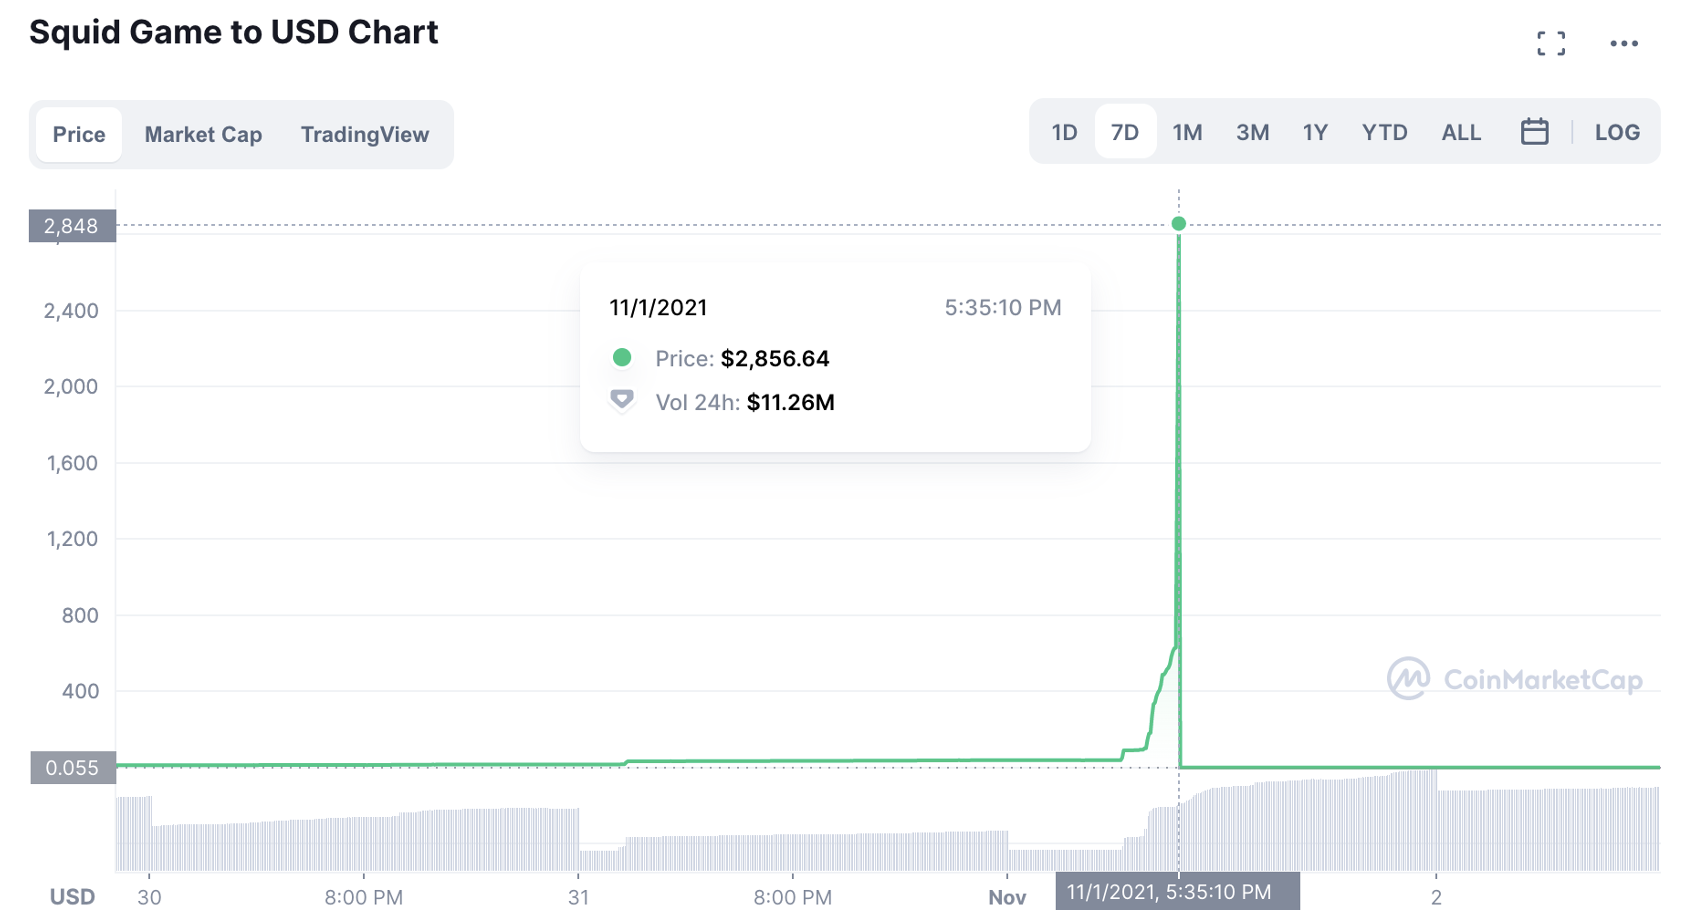The image size is (1698, 918).
Task: Open the TradingView tab
Action: click(x=365, y=134)
